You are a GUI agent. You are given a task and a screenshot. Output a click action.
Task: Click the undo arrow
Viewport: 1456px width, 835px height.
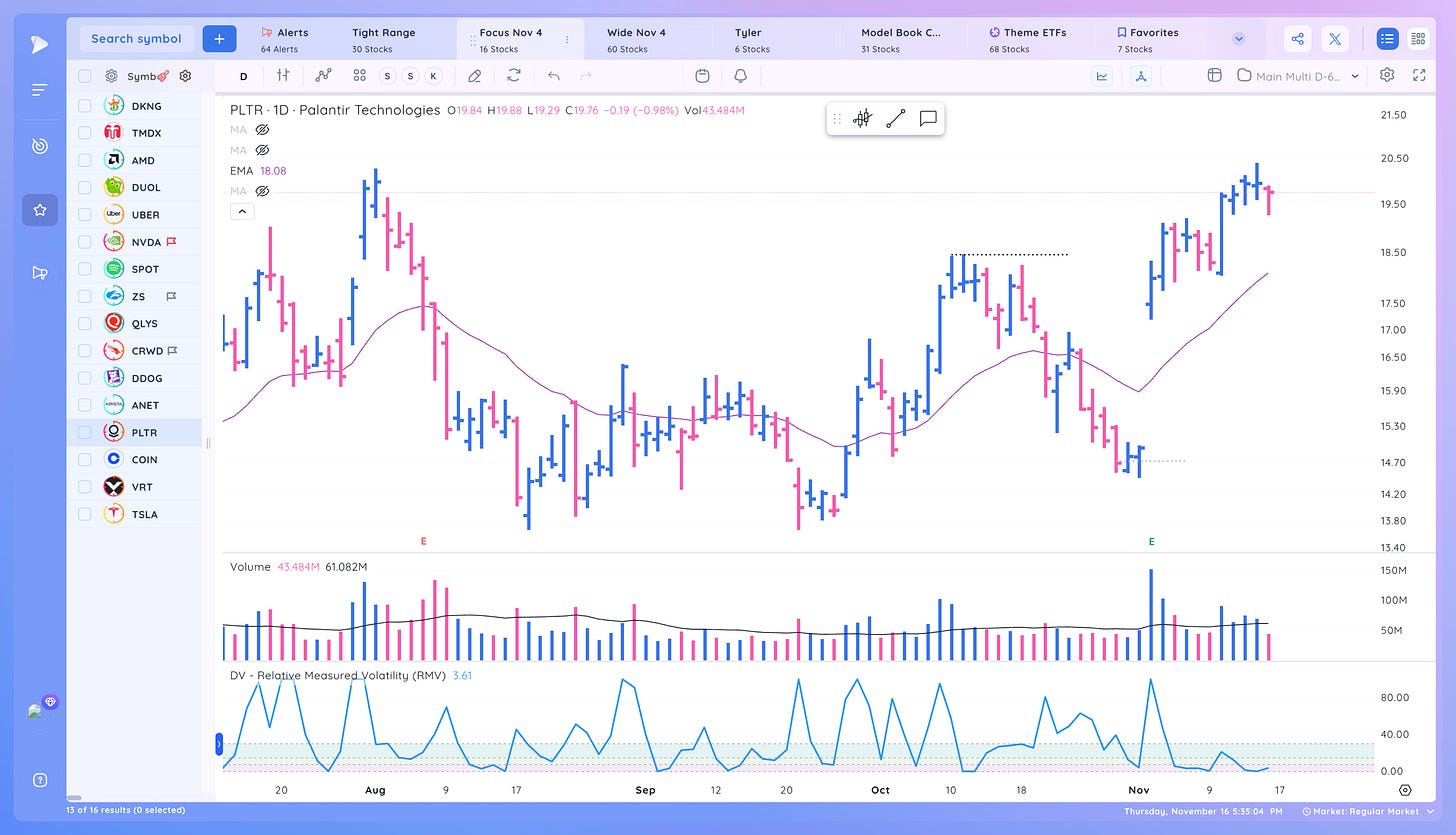click(554, 75)
